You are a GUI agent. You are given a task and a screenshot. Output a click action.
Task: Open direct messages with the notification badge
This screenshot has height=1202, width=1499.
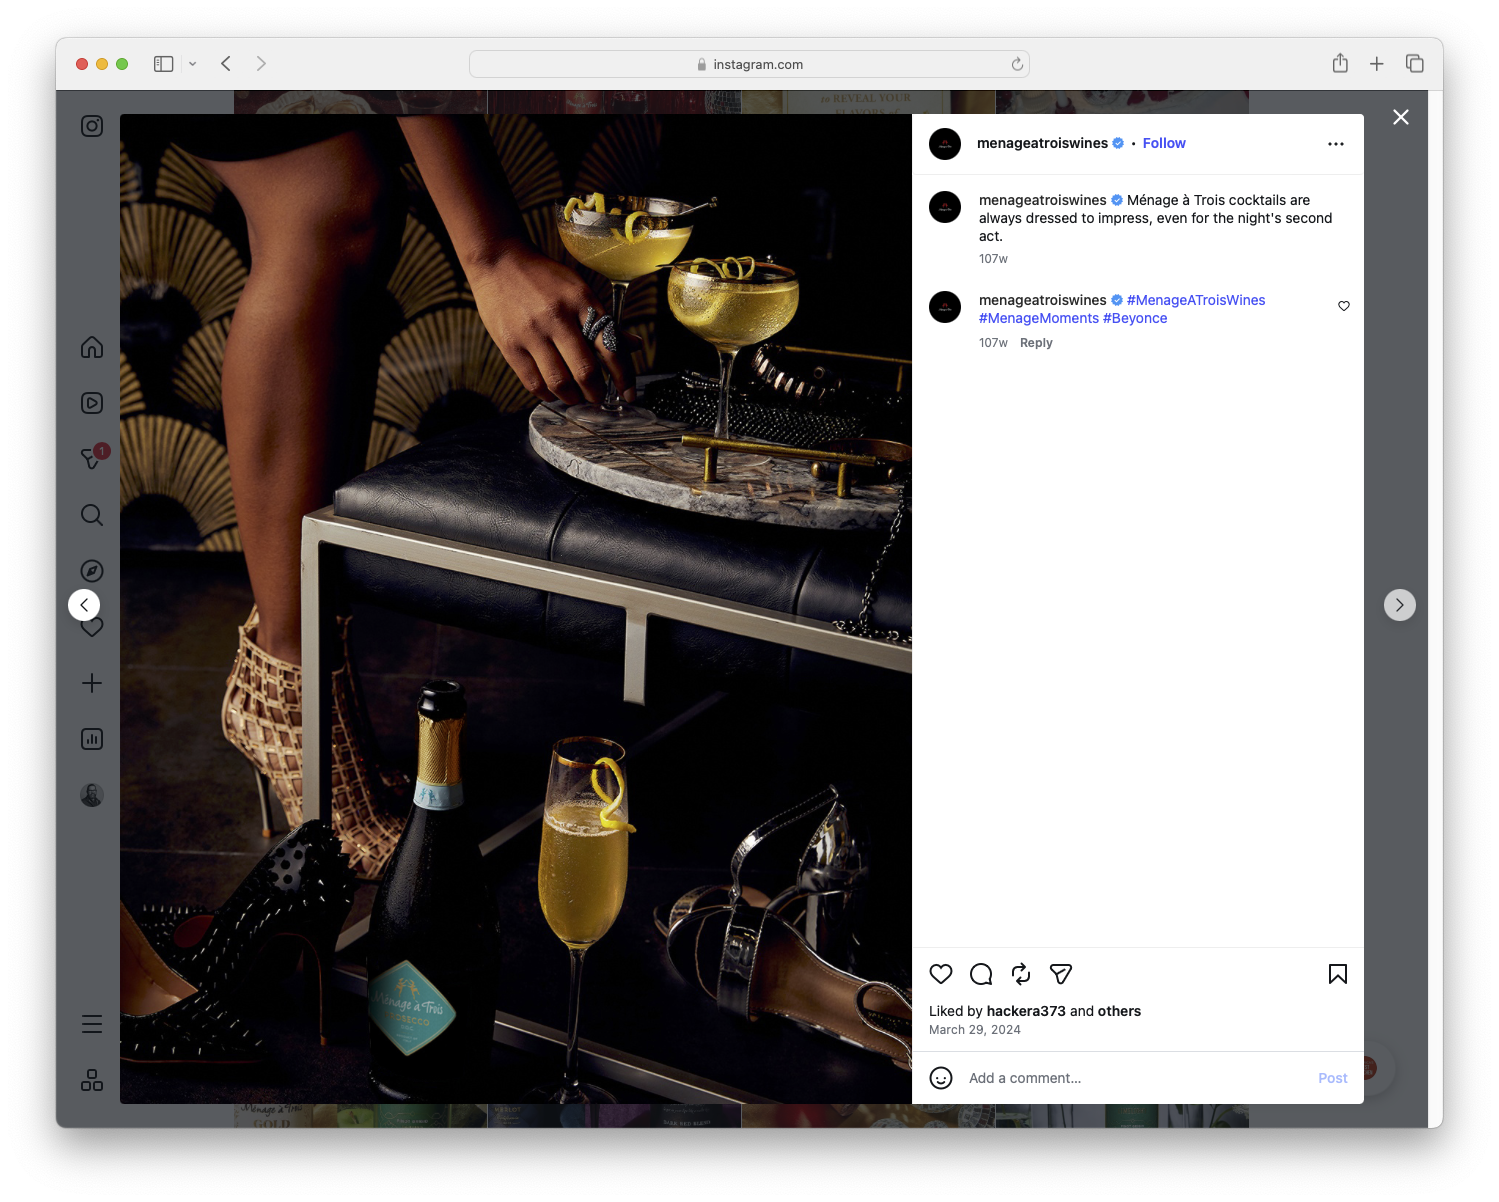coord(91,458)
